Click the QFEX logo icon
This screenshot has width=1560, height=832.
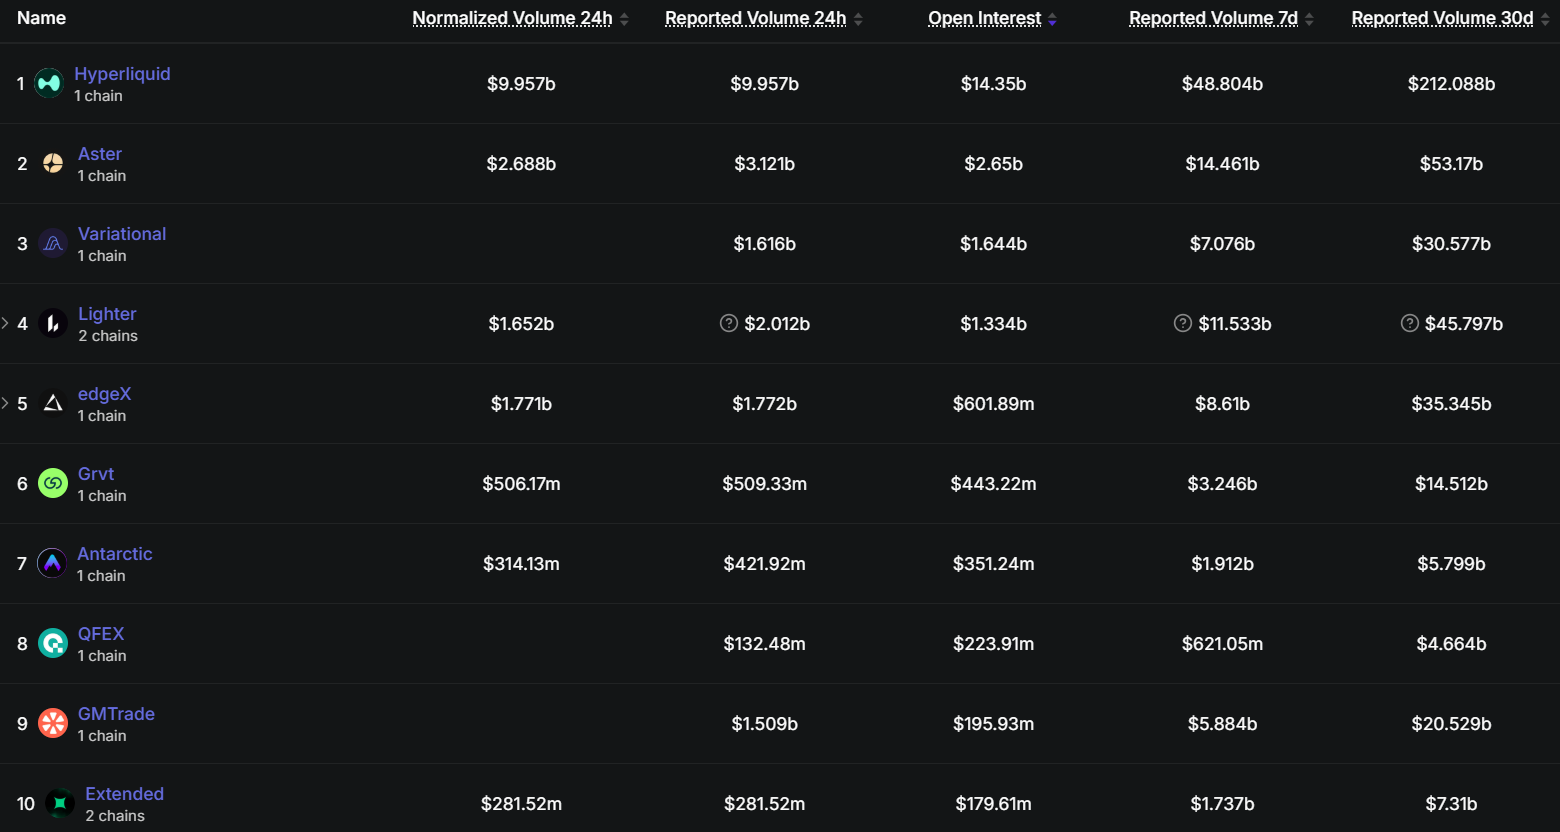coord(53,643)
